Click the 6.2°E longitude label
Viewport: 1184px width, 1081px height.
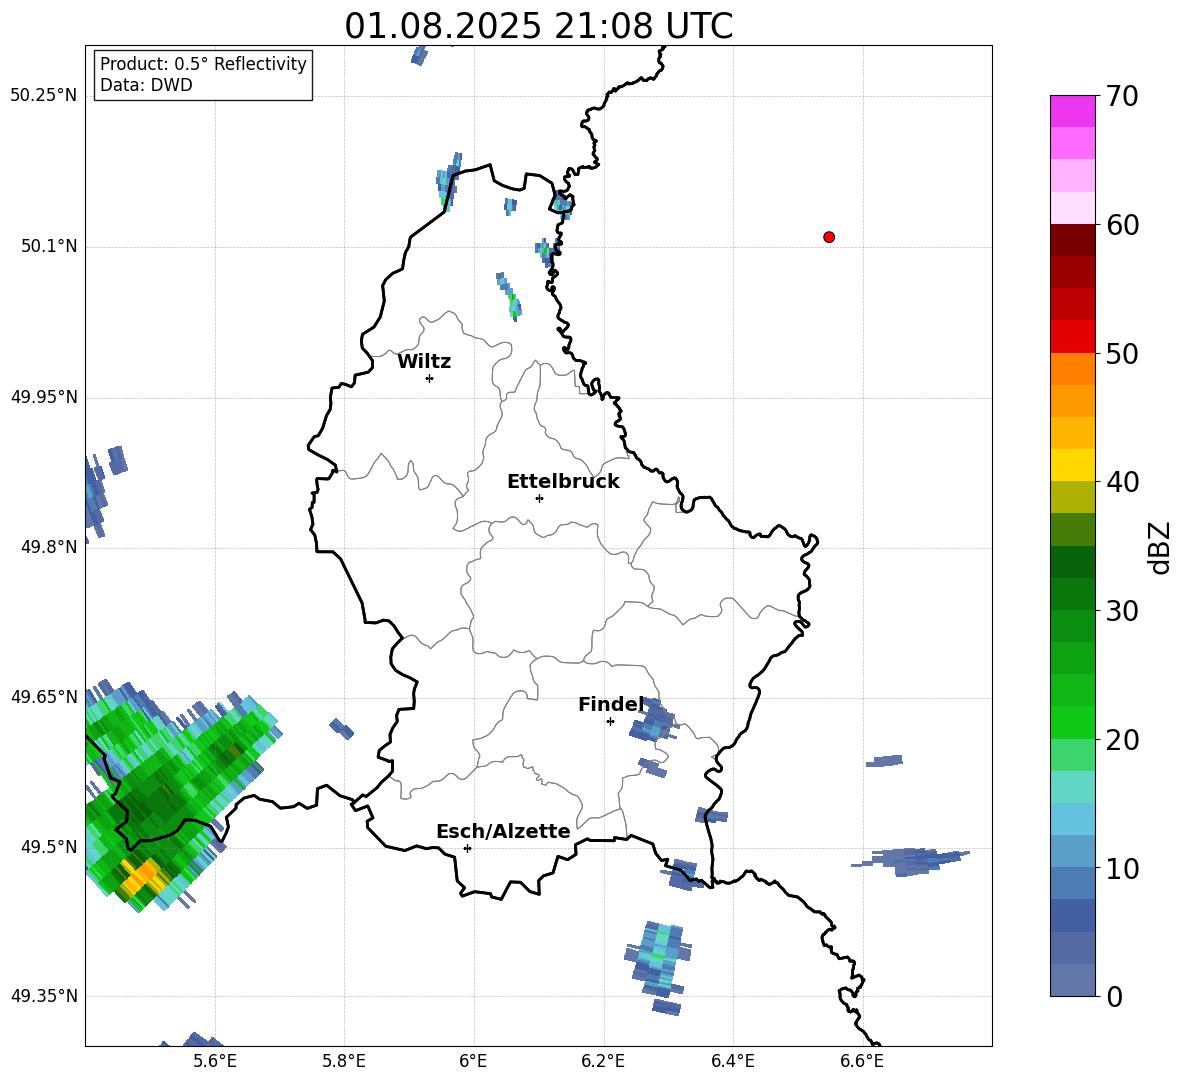(603, 1061)
